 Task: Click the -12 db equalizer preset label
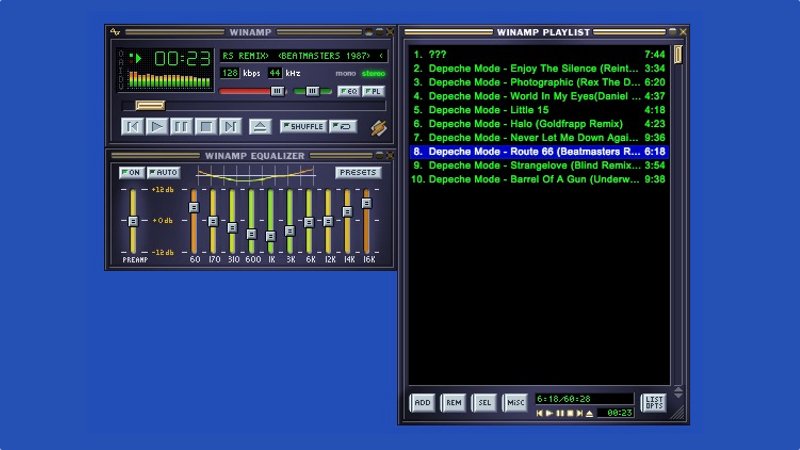163,252
